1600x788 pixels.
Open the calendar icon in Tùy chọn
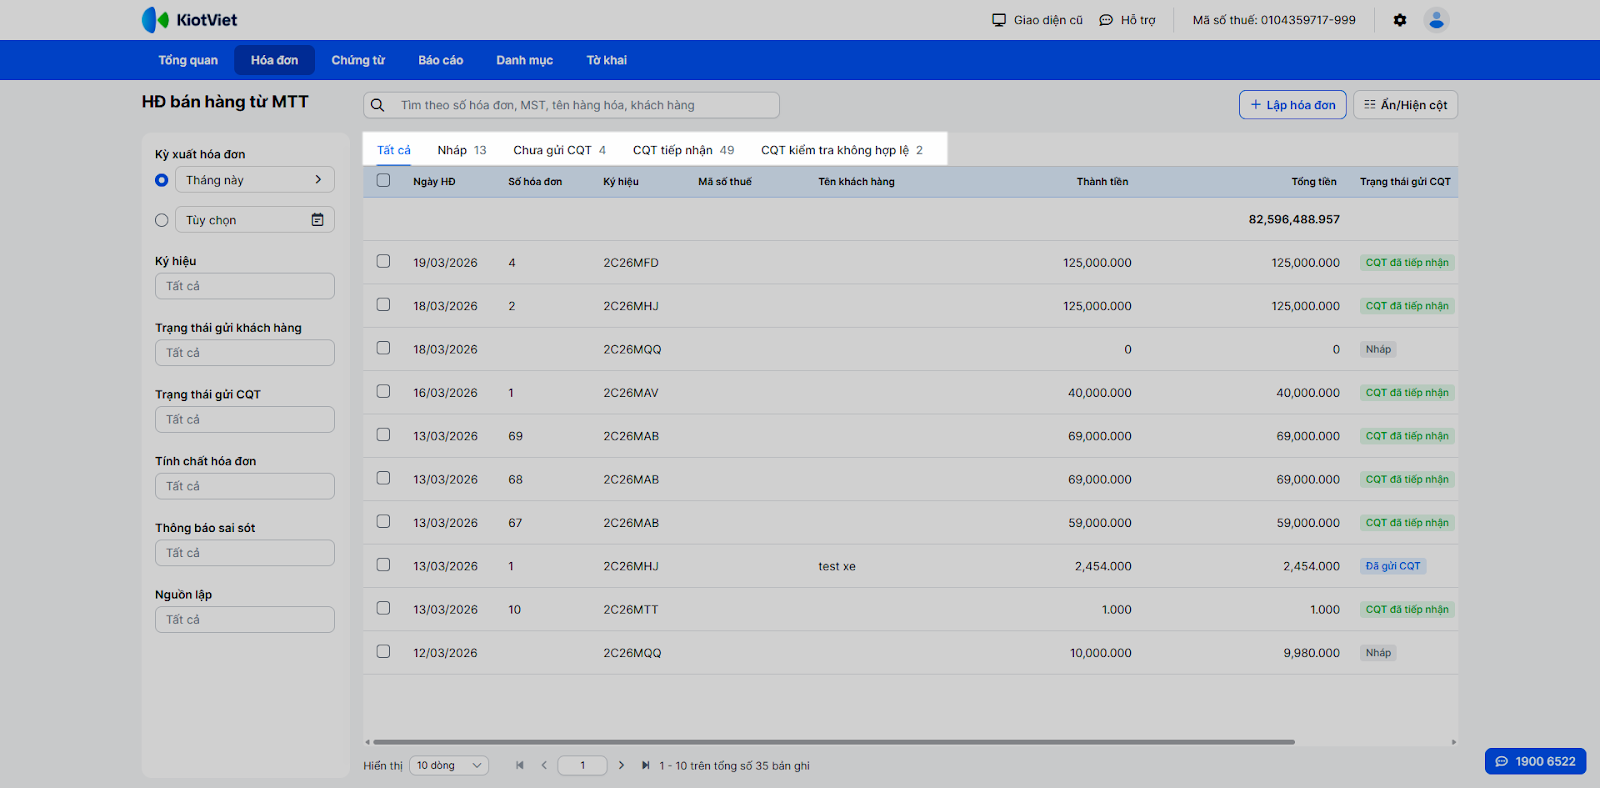coord(317,220)
